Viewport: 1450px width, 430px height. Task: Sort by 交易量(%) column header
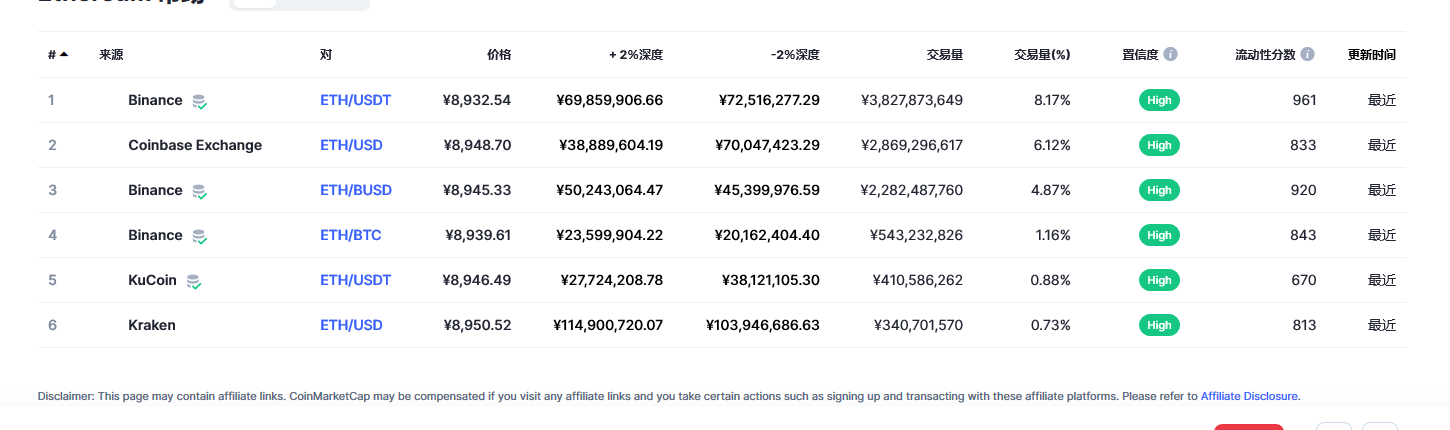tap(1042, 54)
